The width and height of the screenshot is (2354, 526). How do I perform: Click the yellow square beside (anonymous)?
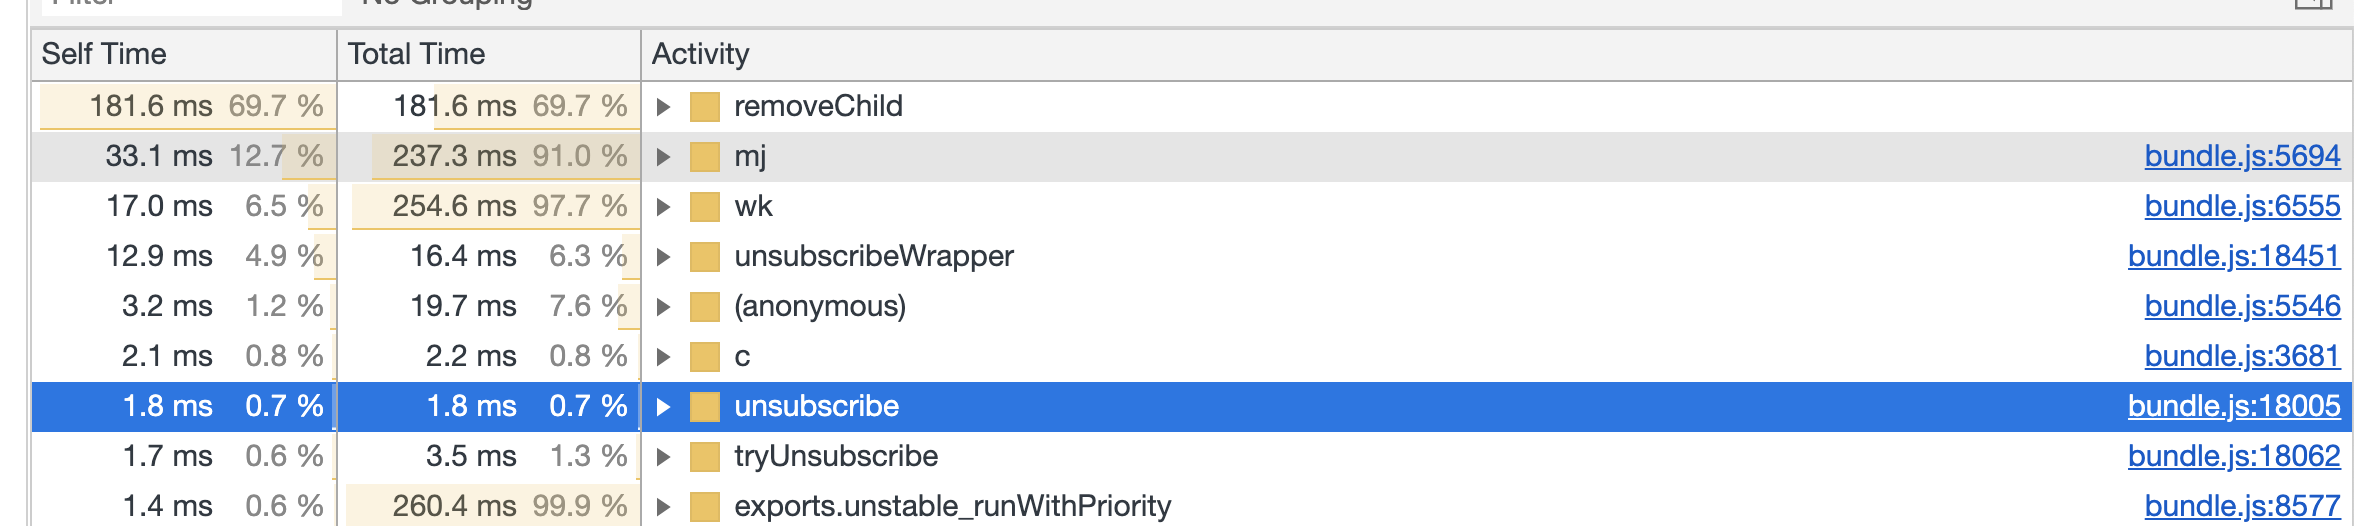click(705, 307)
